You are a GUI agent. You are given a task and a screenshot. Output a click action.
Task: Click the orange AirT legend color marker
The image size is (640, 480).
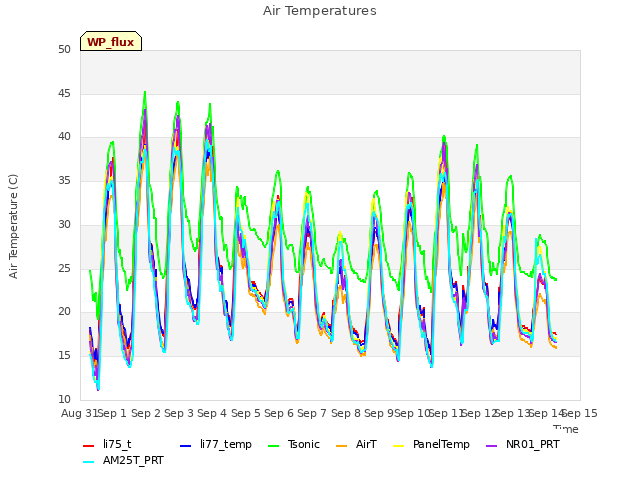342,445
